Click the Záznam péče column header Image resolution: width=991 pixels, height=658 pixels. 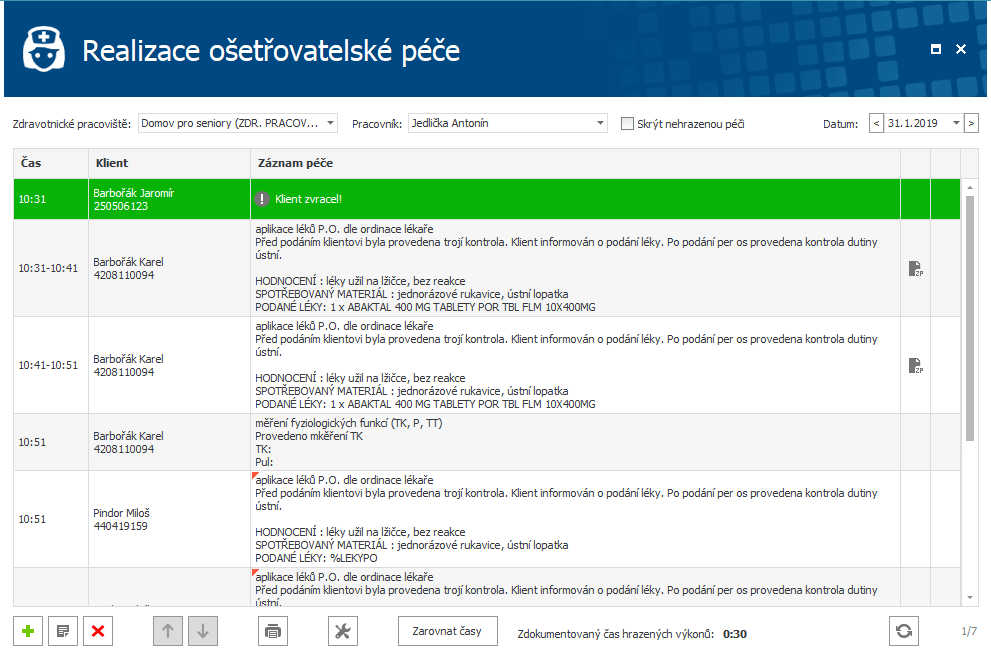click(x=575, y=163)
